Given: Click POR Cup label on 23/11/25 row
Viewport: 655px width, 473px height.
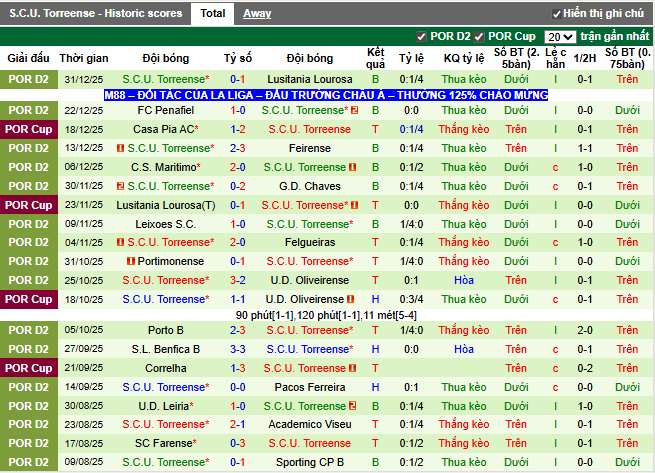Looking at the screenshot, I should coord(29,205).
